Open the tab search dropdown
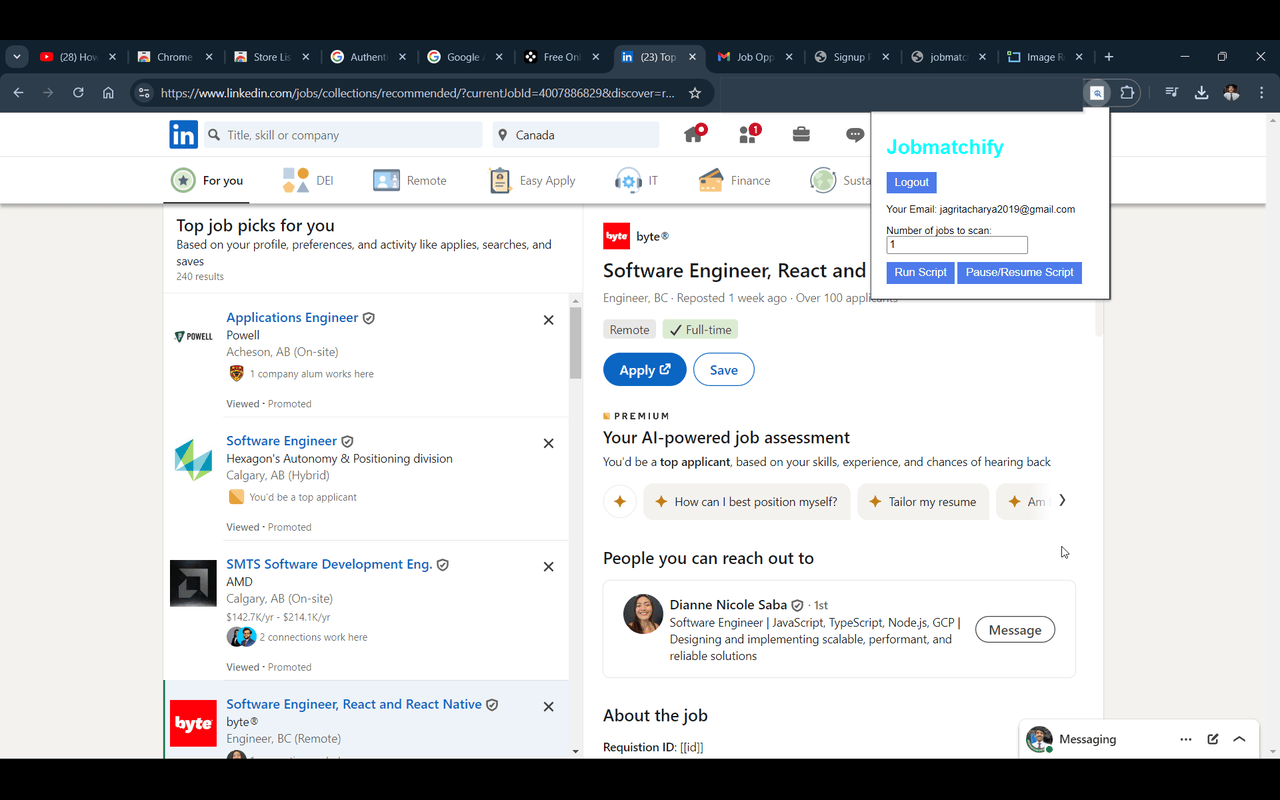The width and height of the screenshot is (1280, 800). 17,57
